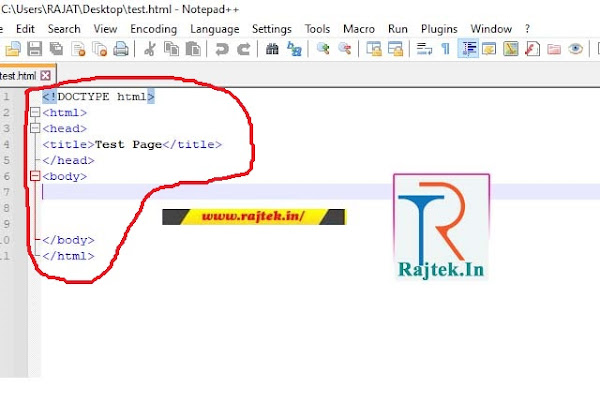Open the Encoding menu

(x=153, y=29)
